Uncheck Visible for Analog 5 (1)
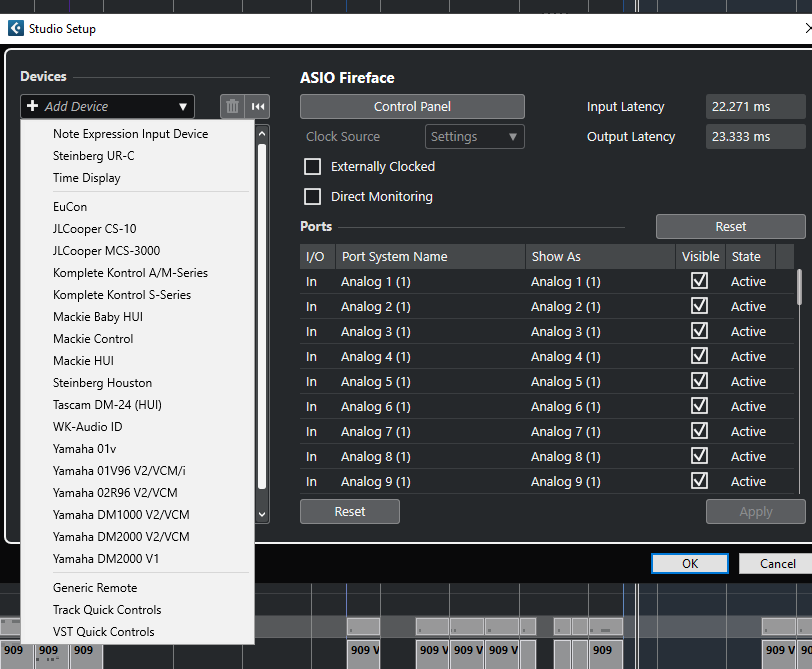 pyautogui.click(x=699, y=381)
